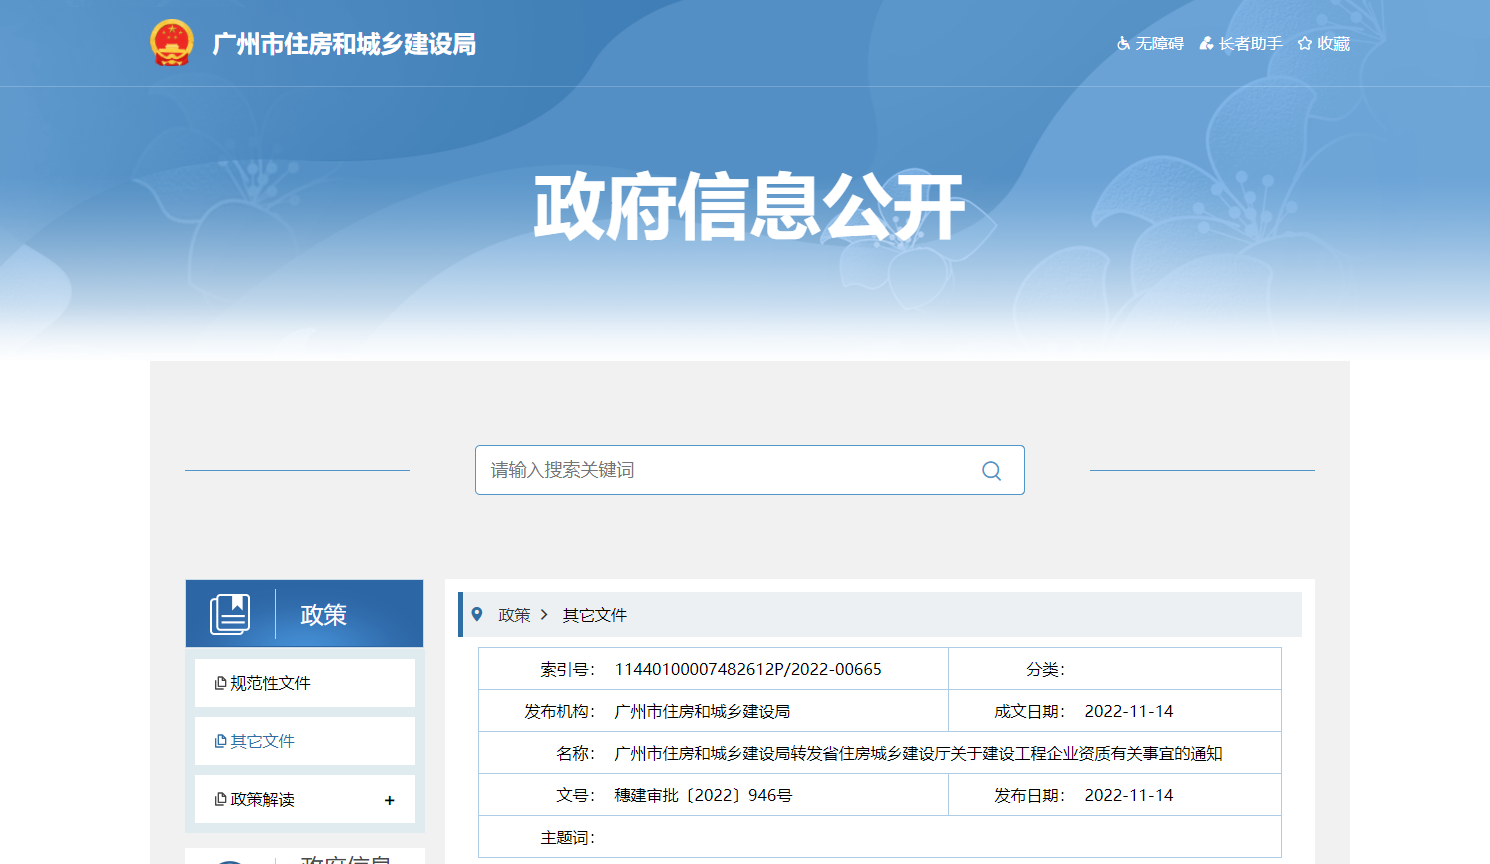Click the breadcrumb location pin icon
The height and width of the screenshot is (864, 1490).
pyautogui.click(x=477, y=615)
